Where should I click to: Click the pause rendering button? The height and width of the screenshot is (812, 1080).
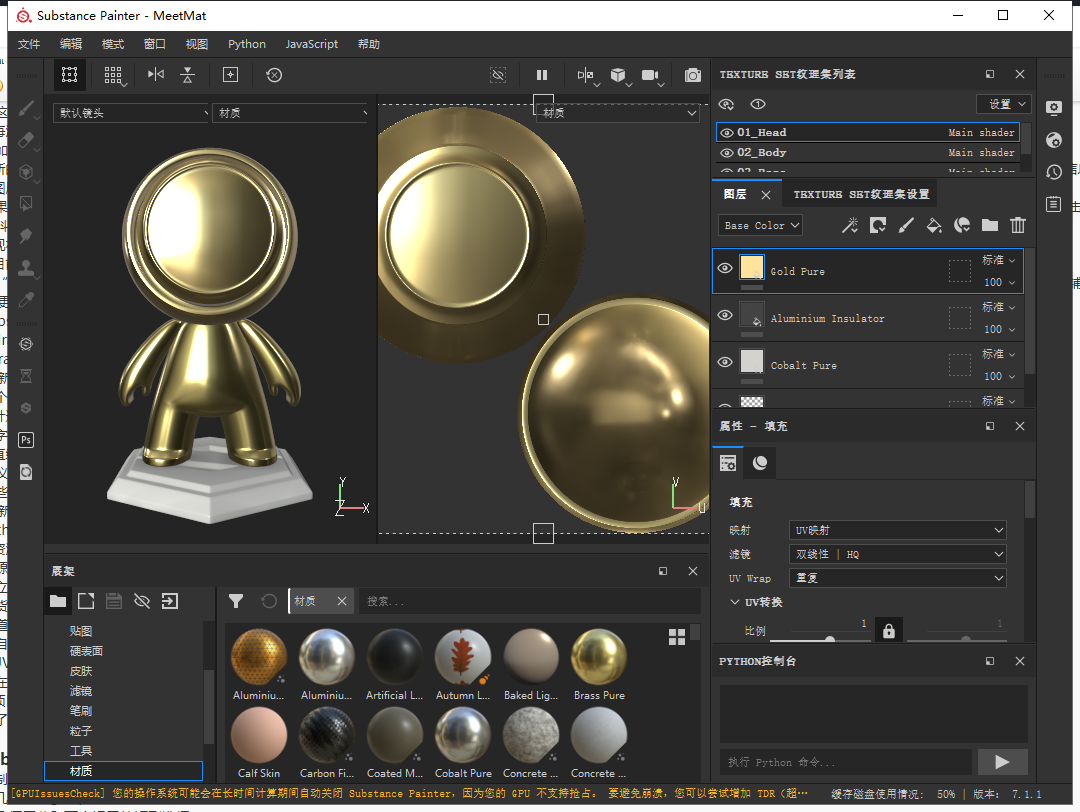point(542,75)
